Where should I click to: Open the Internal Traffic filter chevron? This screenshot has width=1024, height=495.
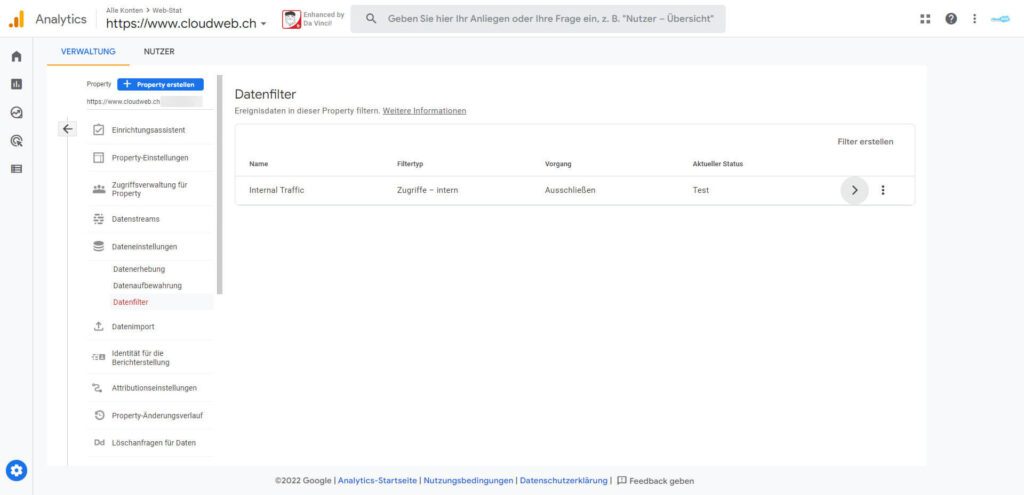854,190
